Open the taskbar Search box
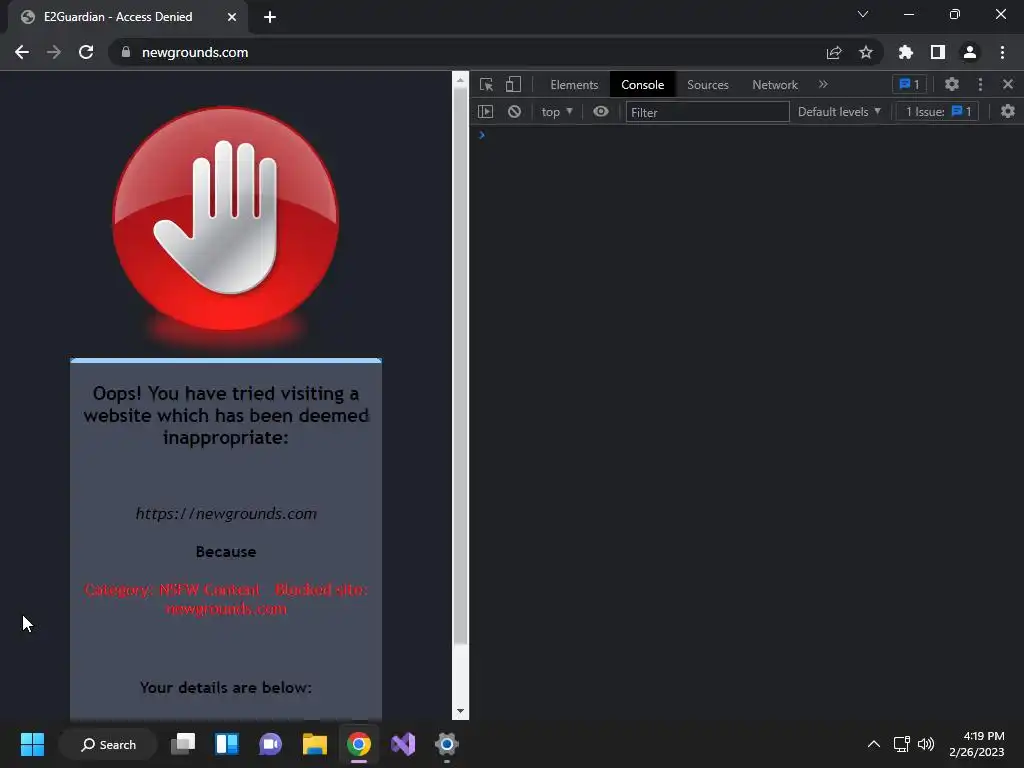The height and width of the screenshot is (768, 1024). pos(108,744)
